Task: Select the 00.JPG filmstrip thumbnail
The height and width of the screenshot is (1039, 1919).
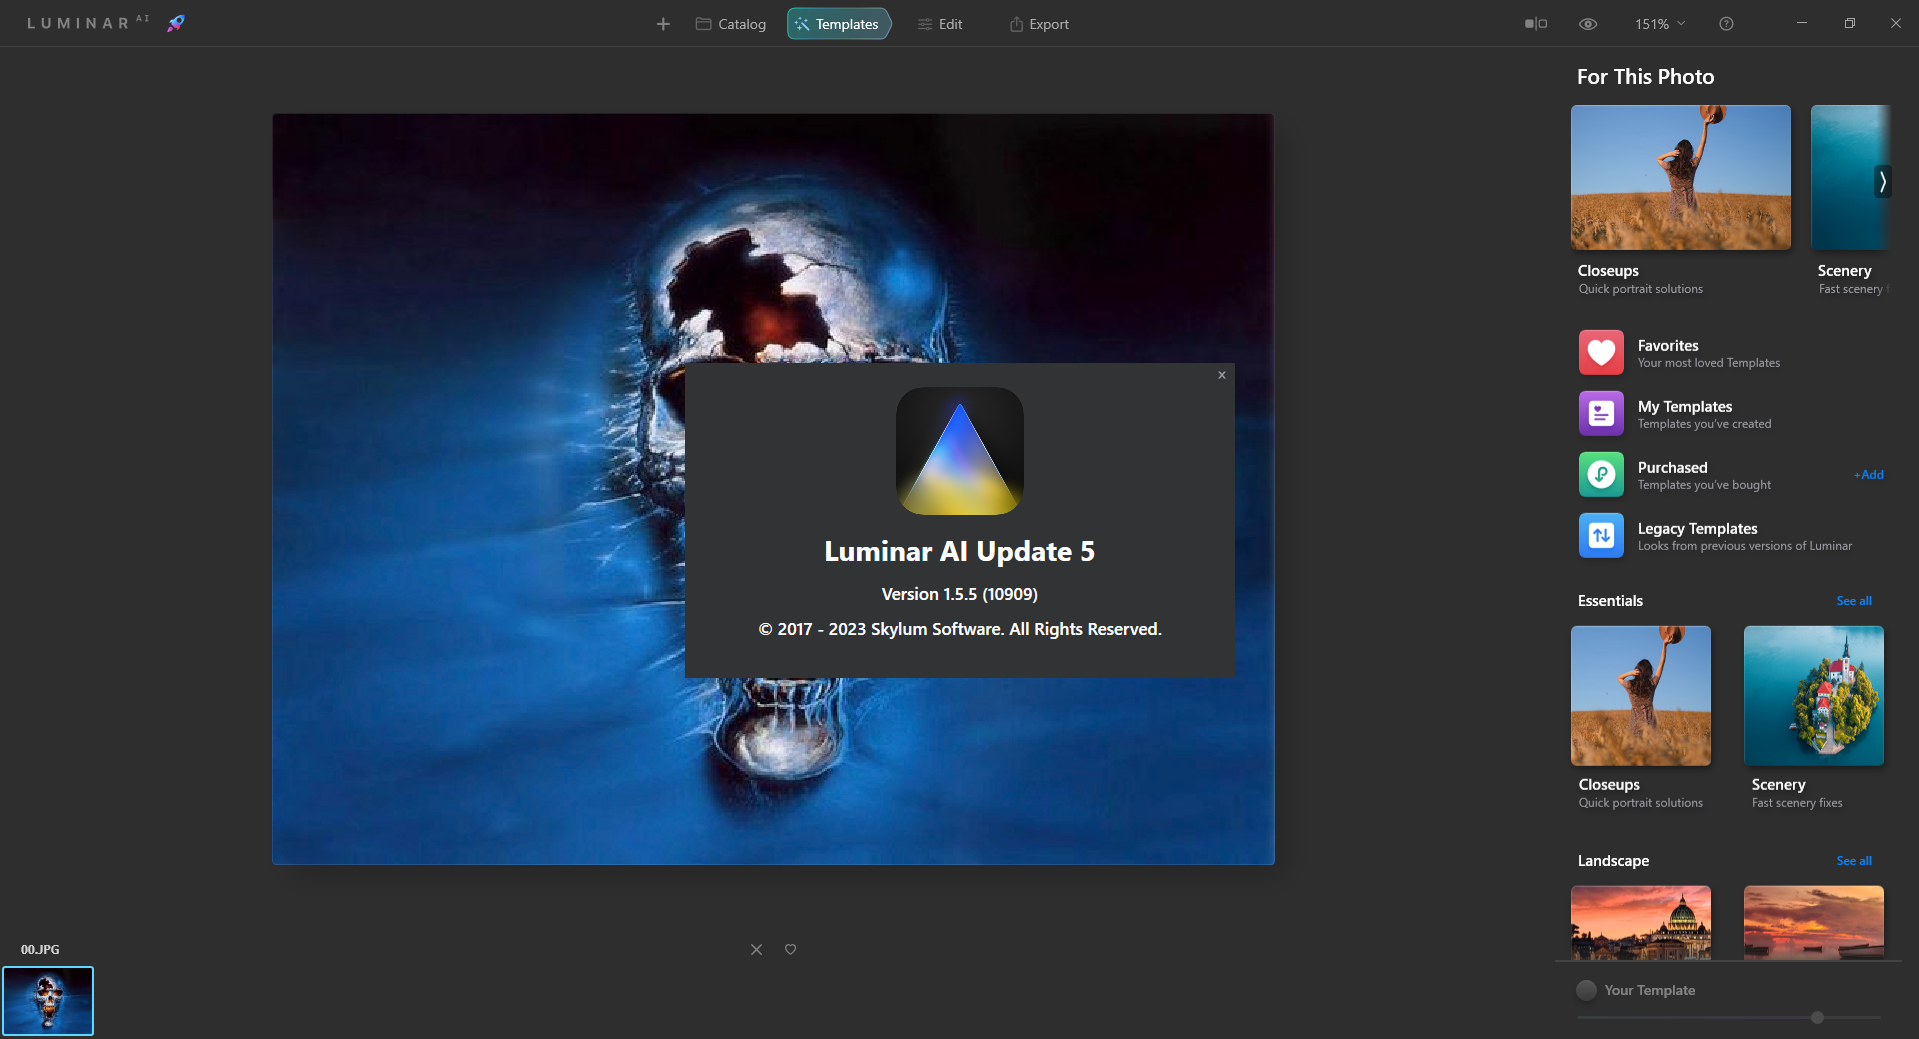Action: (48, 1001)
